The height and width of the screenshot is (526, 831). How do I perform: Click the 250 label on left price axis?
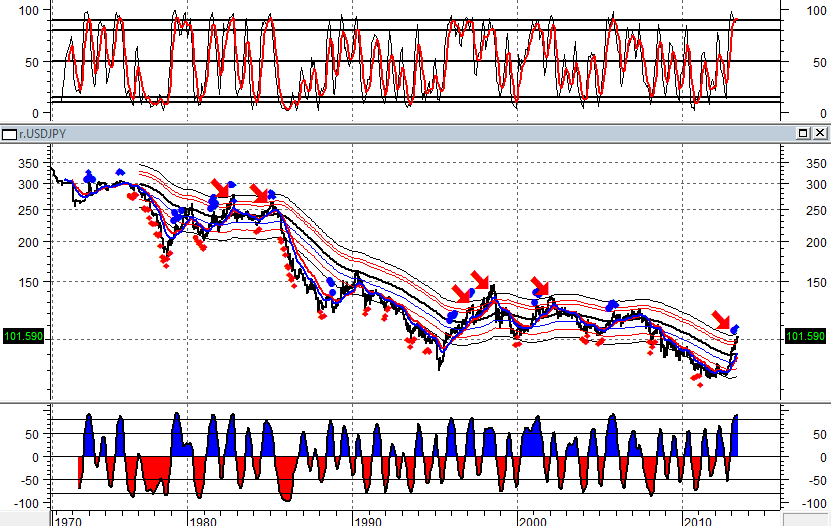(28, 211)
